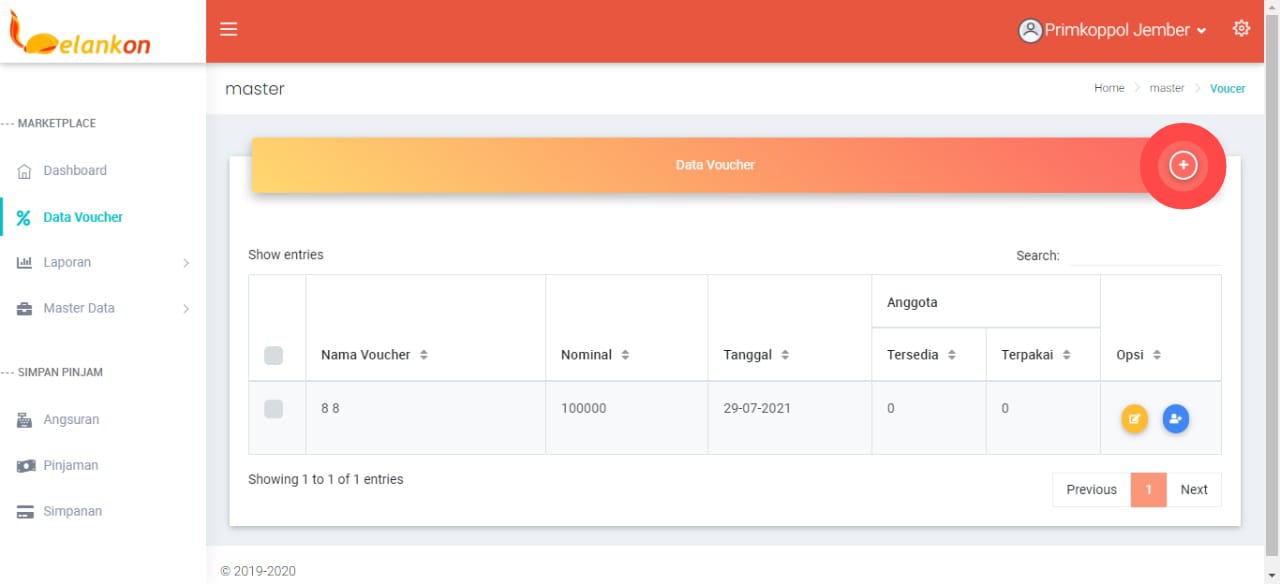Click the Home breadcrumb link
The height and width of the screenshot is (584, 1280).
[x=1109, y=88]
